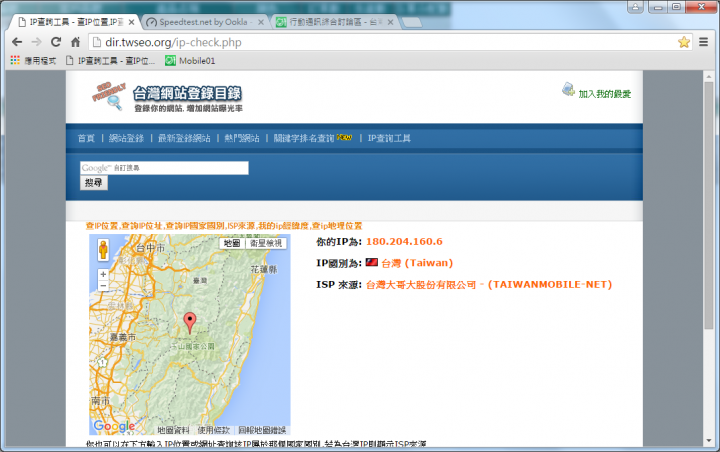
Task: Zoom out the map with minus button
Action: click(x=103, y=286)
